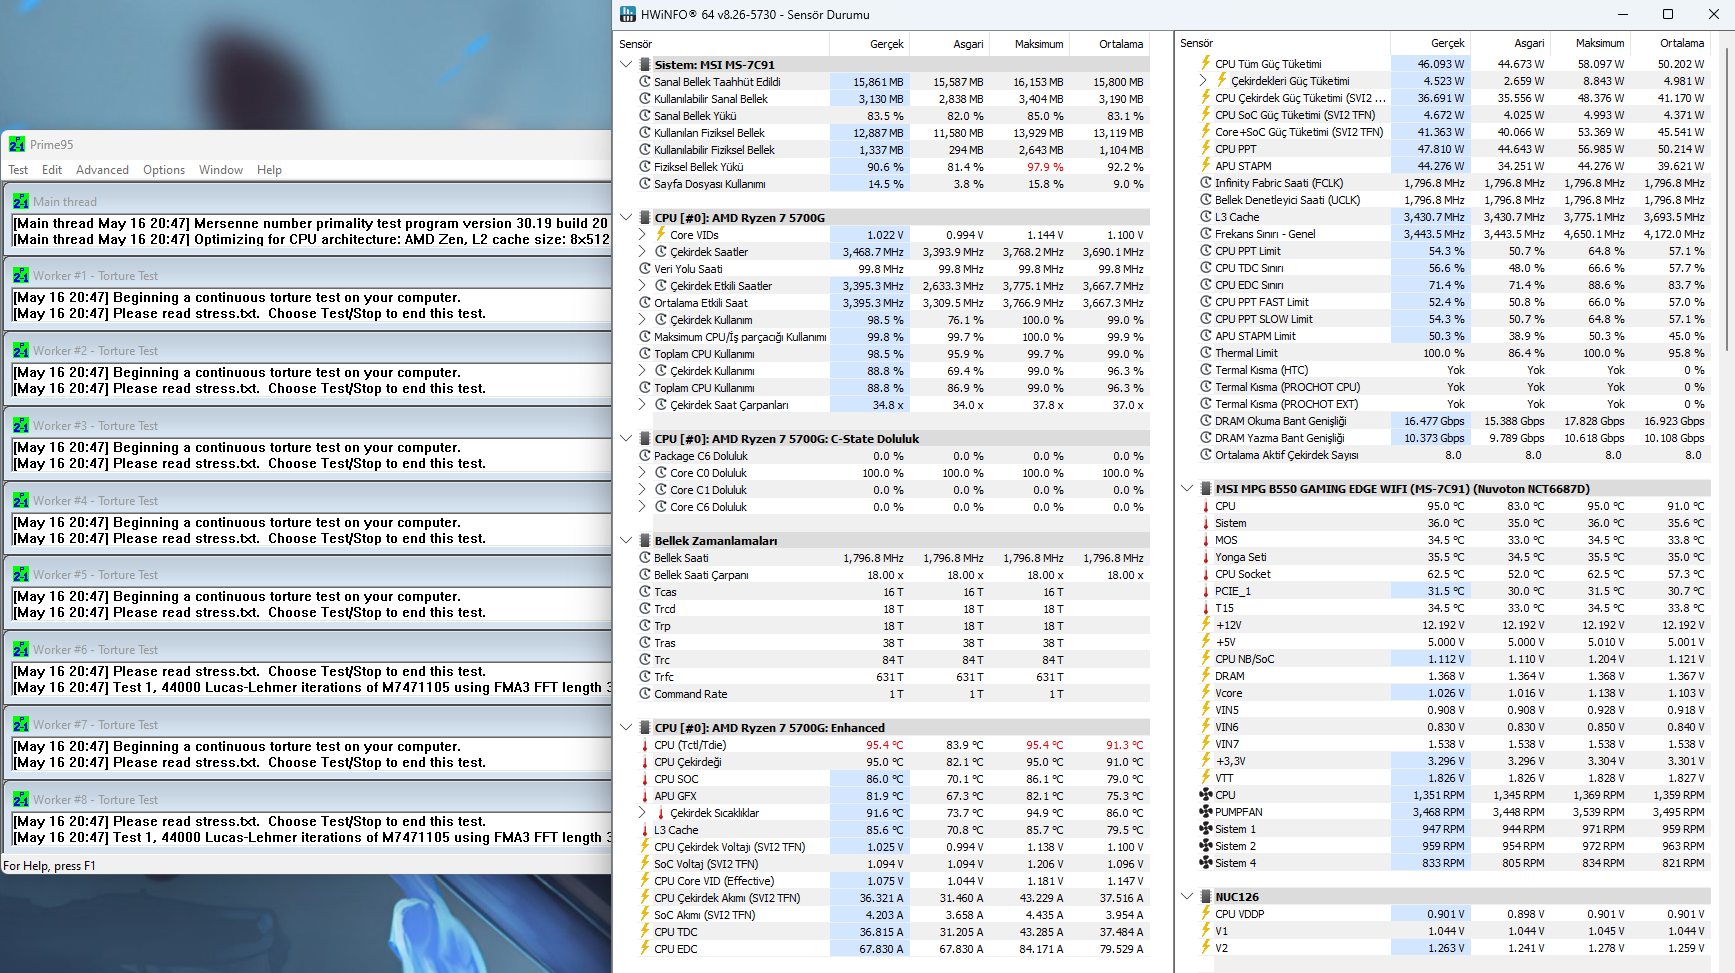Image resolution: width=1735 pixels, height=973 pixels.
Task: Click the clock icon beside L3 Cache frequency
Action: [x=1206, y=216]
